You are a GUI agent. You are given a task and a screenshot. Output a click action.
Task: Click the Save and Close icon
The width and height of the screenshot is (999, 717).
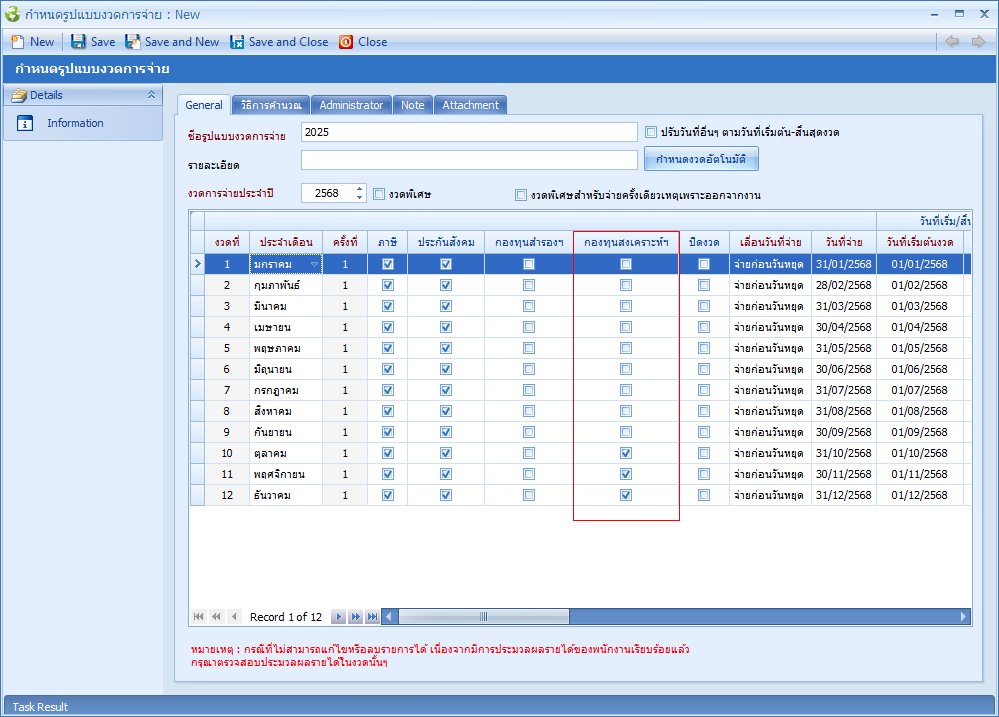coord(237,42)
